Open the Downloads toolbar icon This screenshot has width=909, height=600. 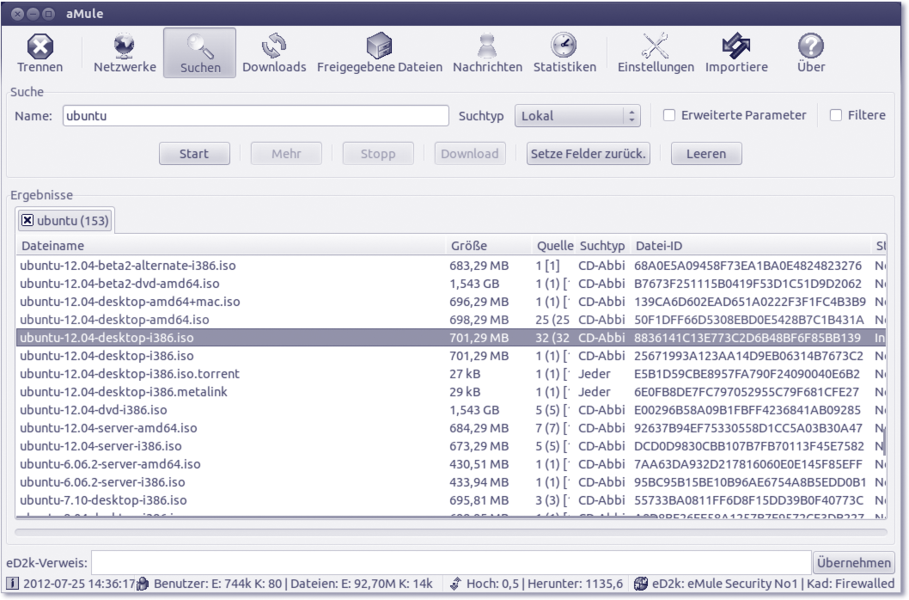[x=273, y=53]
